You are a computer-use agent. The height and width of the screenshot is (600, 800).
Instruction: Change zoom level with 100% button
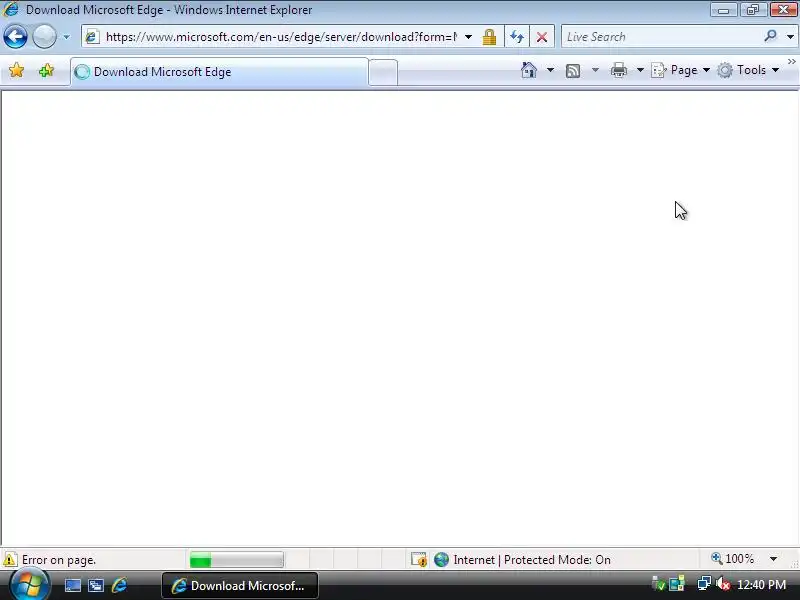coord(733,559)
